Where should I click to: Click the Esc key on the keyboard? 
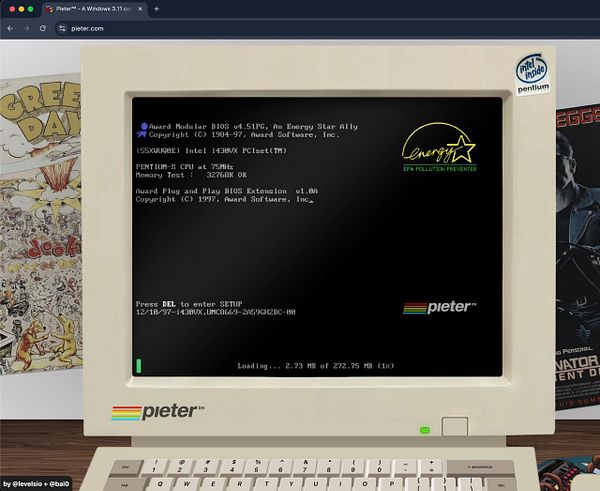(126, 467)
